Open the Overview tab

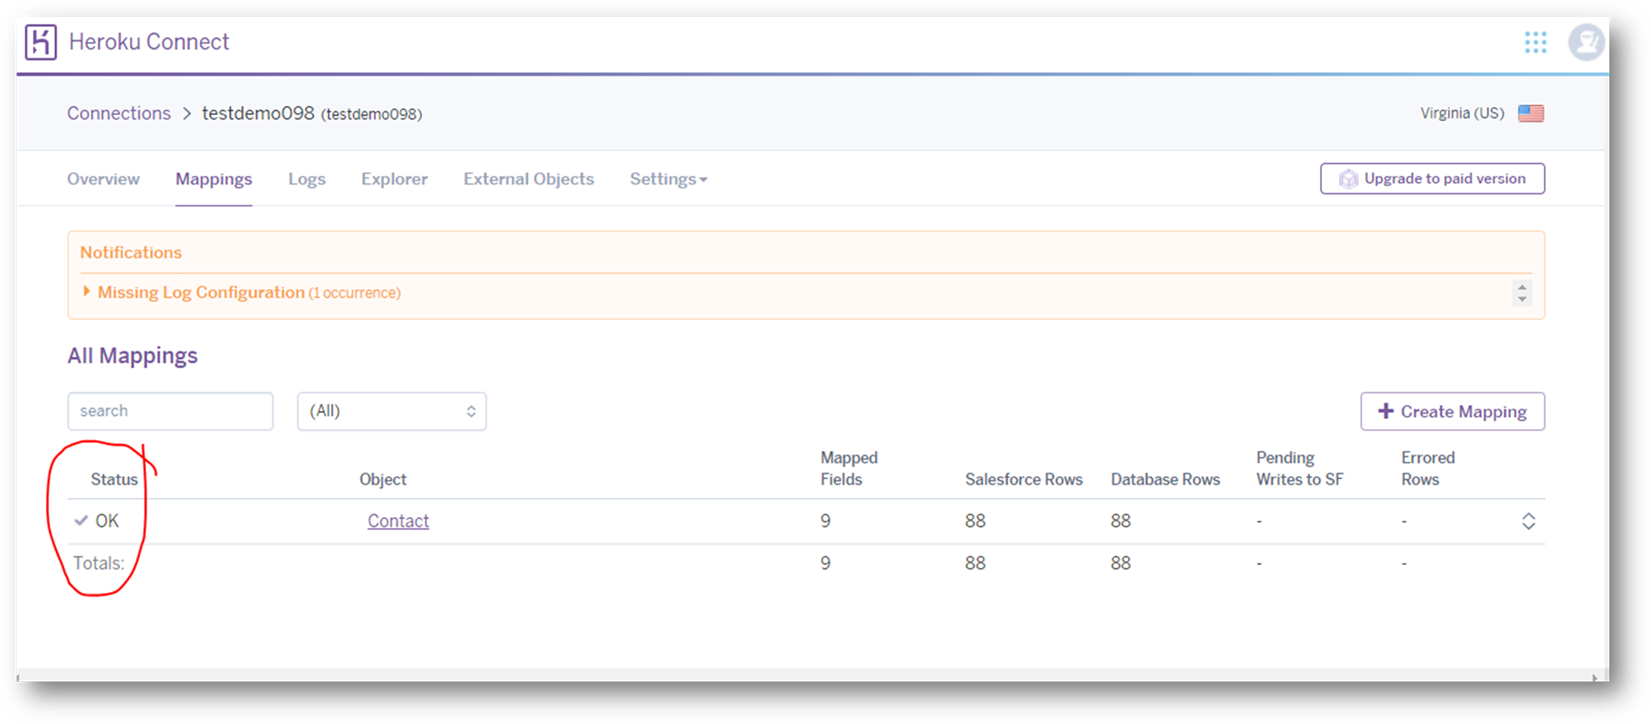click(x=103, y=179)
